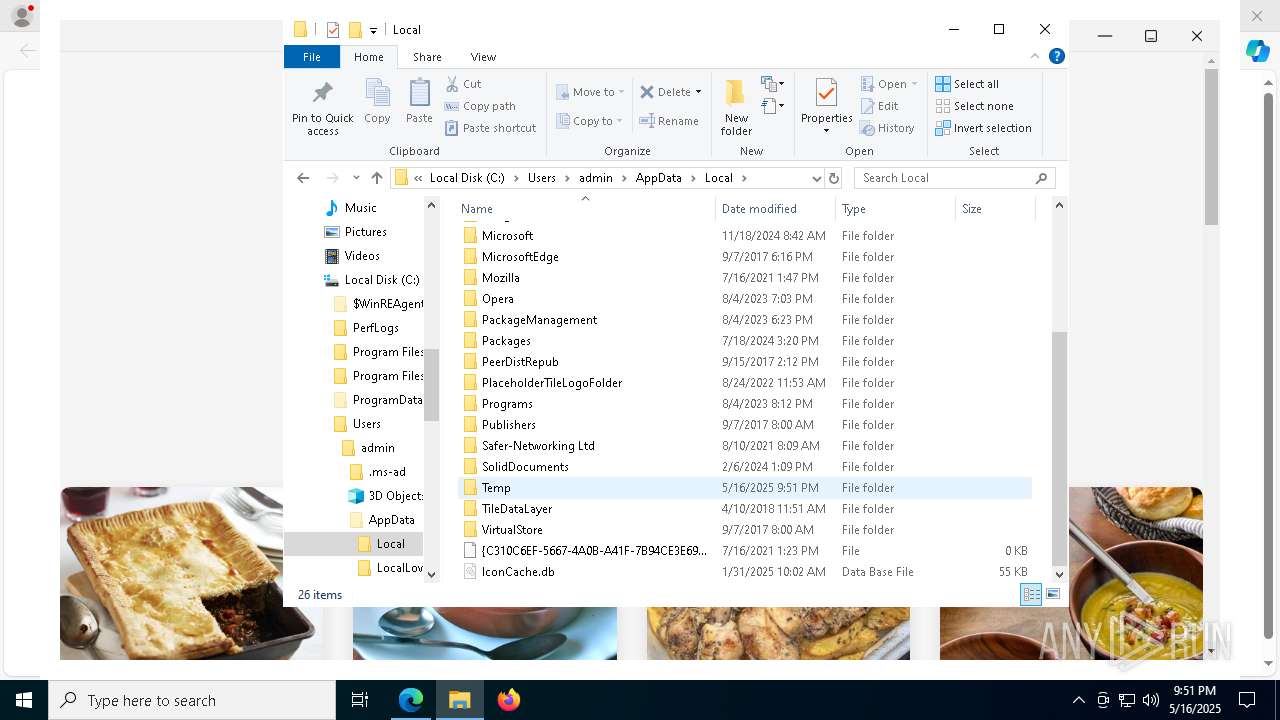
Task: Open Firefox from taskbar
Action: pos(508,700)
